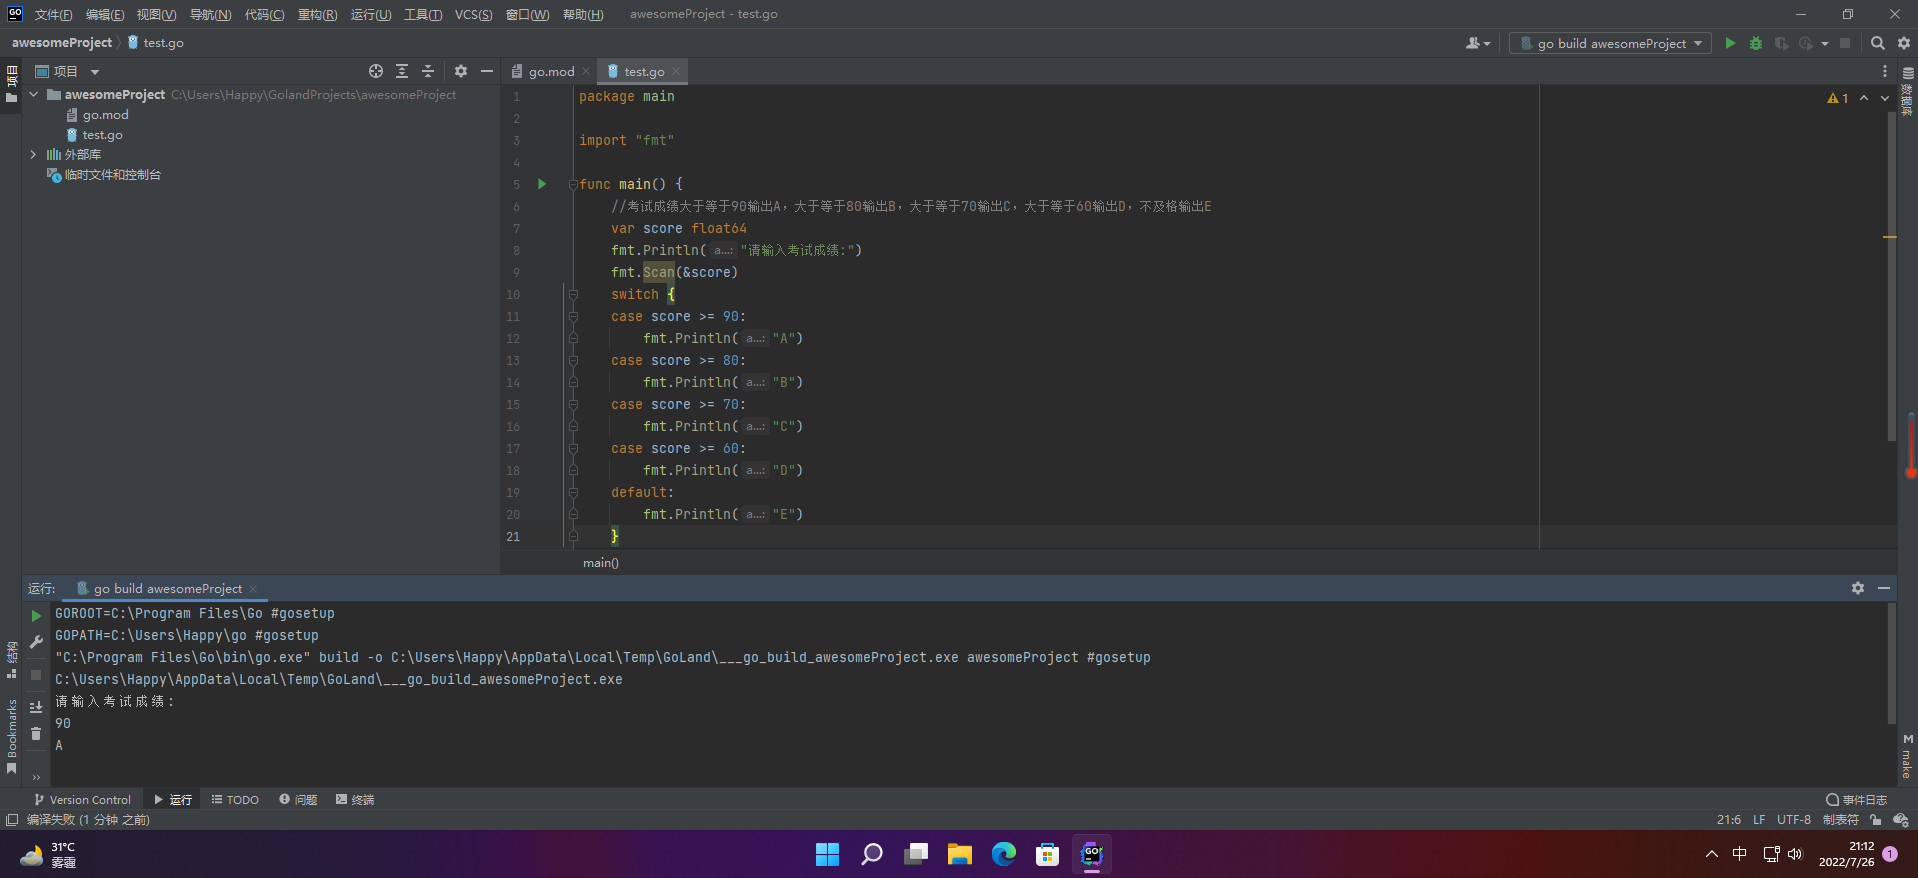Collapse all nodes in Project panel
The image size is (1918, 878).
(428, 71)
